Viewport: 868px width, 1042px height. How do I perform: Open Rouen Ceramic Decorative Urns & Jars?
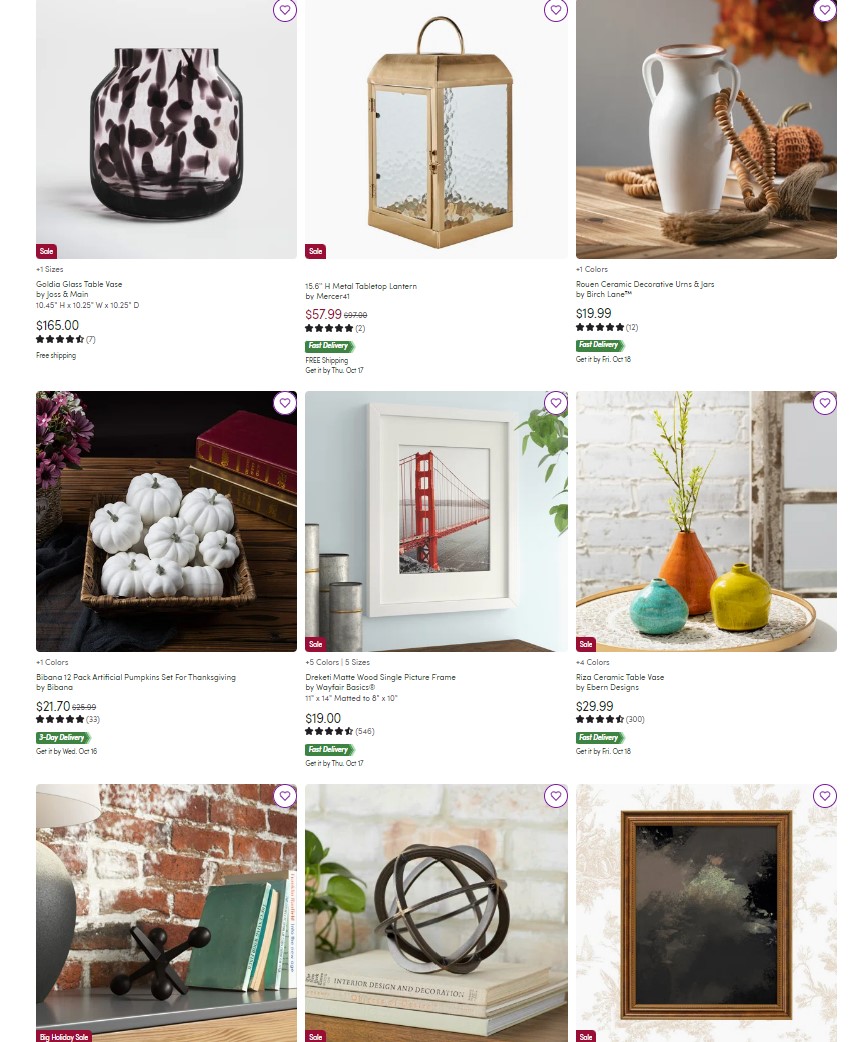(x=645, y=284)
